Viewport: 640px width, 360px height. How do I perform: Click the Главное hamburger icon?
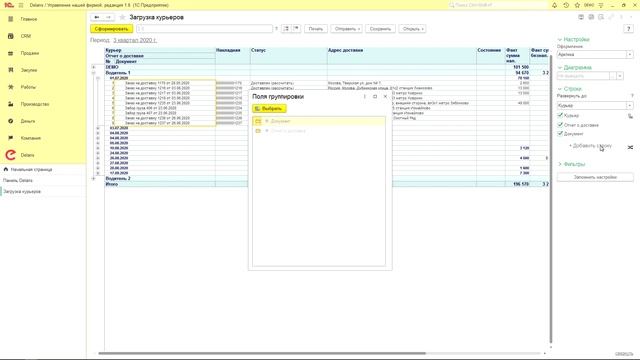[11, 19]
